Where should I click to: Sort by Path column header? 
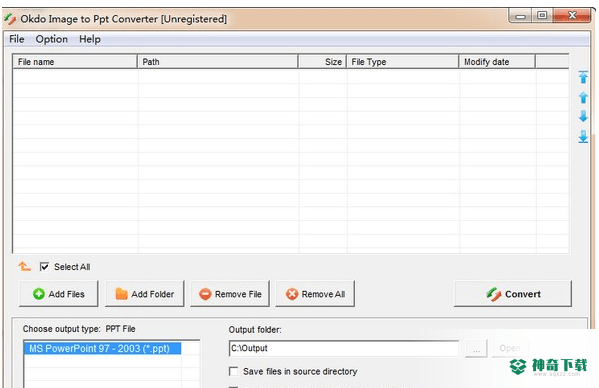(x=217, y=62)
